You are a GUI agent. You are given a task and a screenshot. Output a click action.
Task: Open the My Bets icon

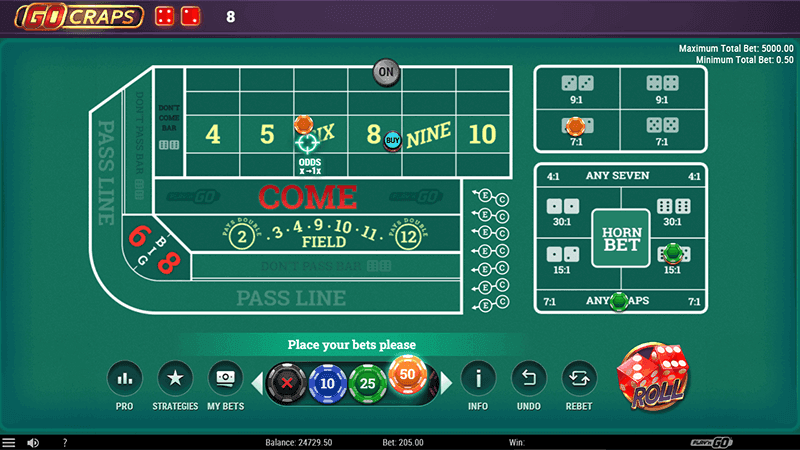point(226,379)
